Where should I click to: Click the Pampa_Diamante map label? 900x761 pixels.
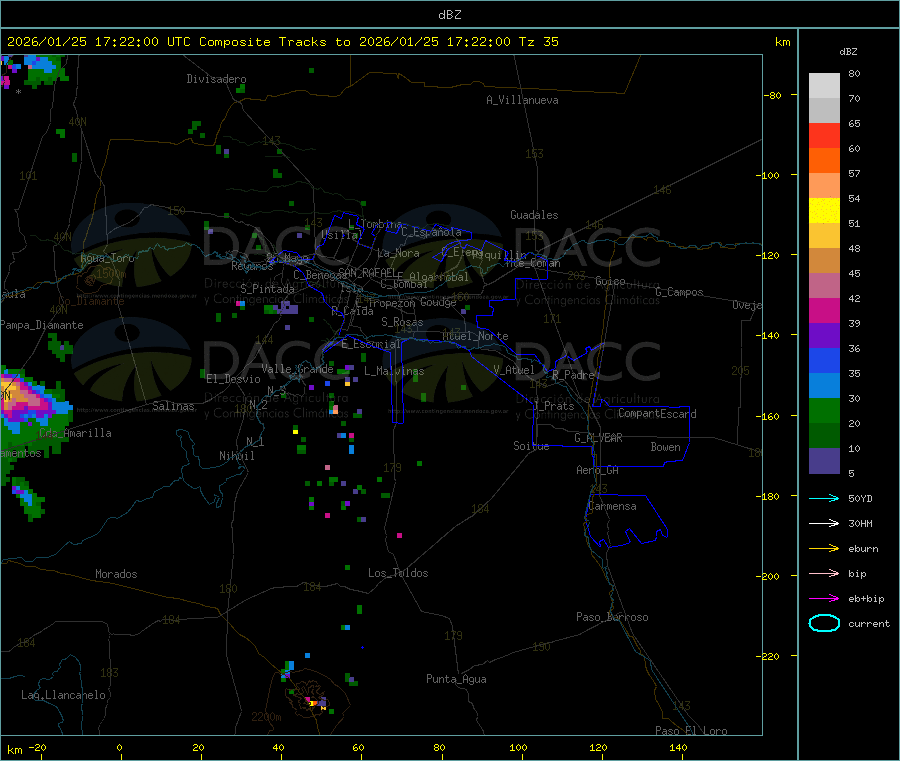(42, 325)
